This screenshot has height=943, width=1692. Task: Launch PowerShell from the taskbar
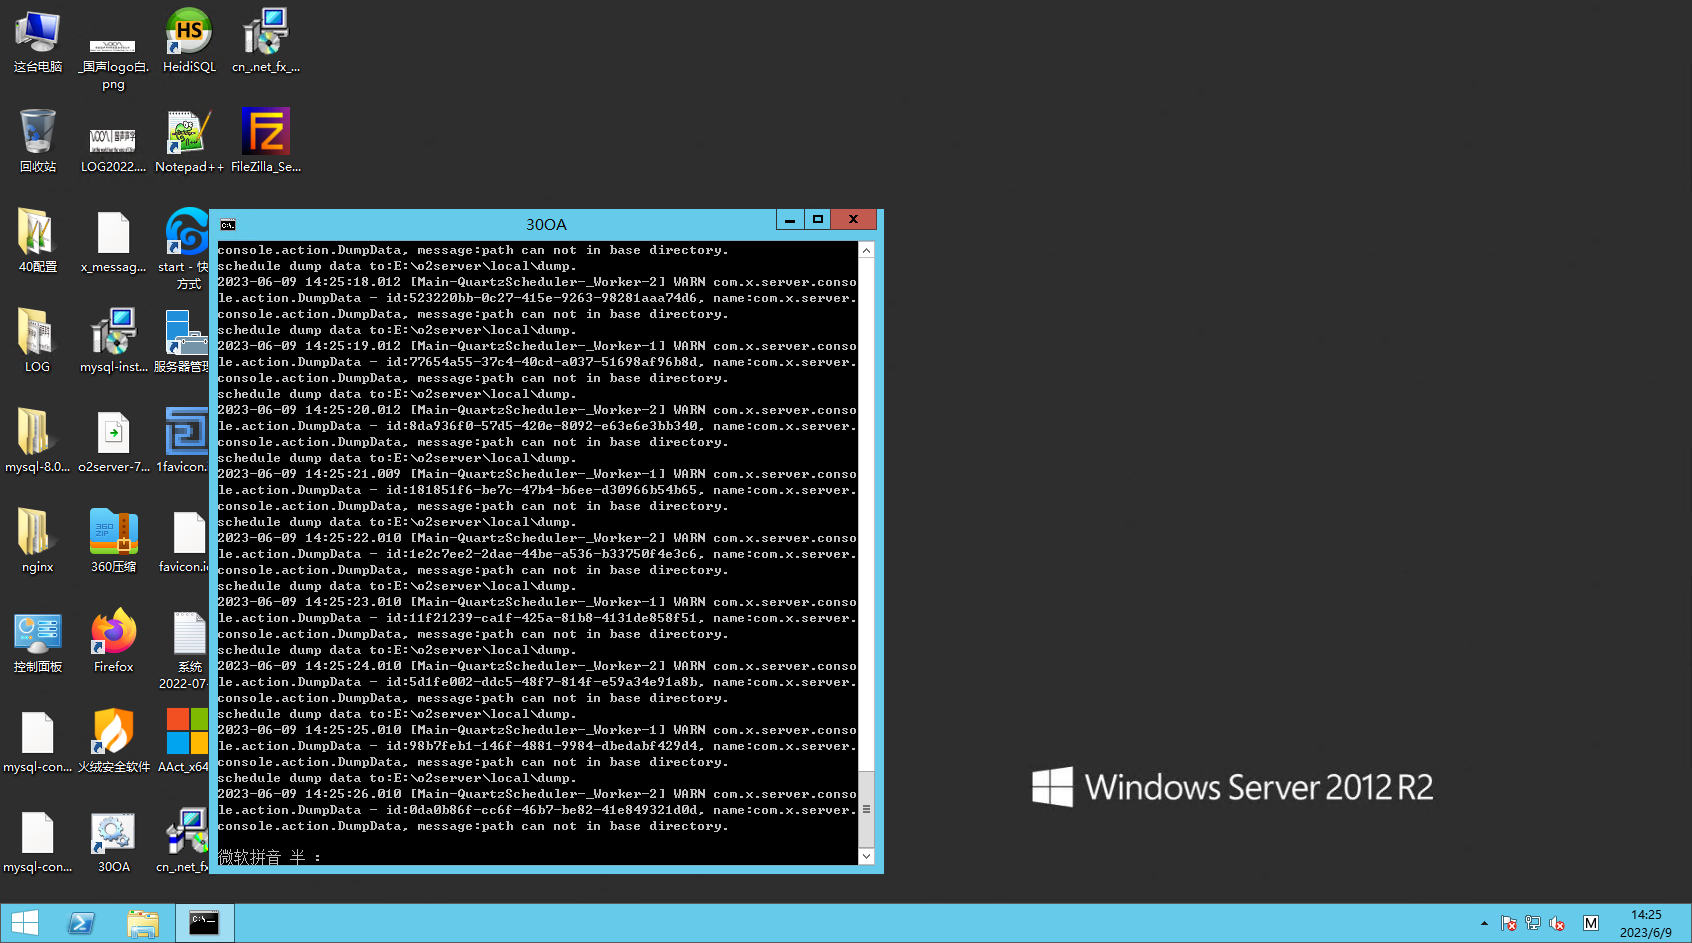(x=81, y=923)
